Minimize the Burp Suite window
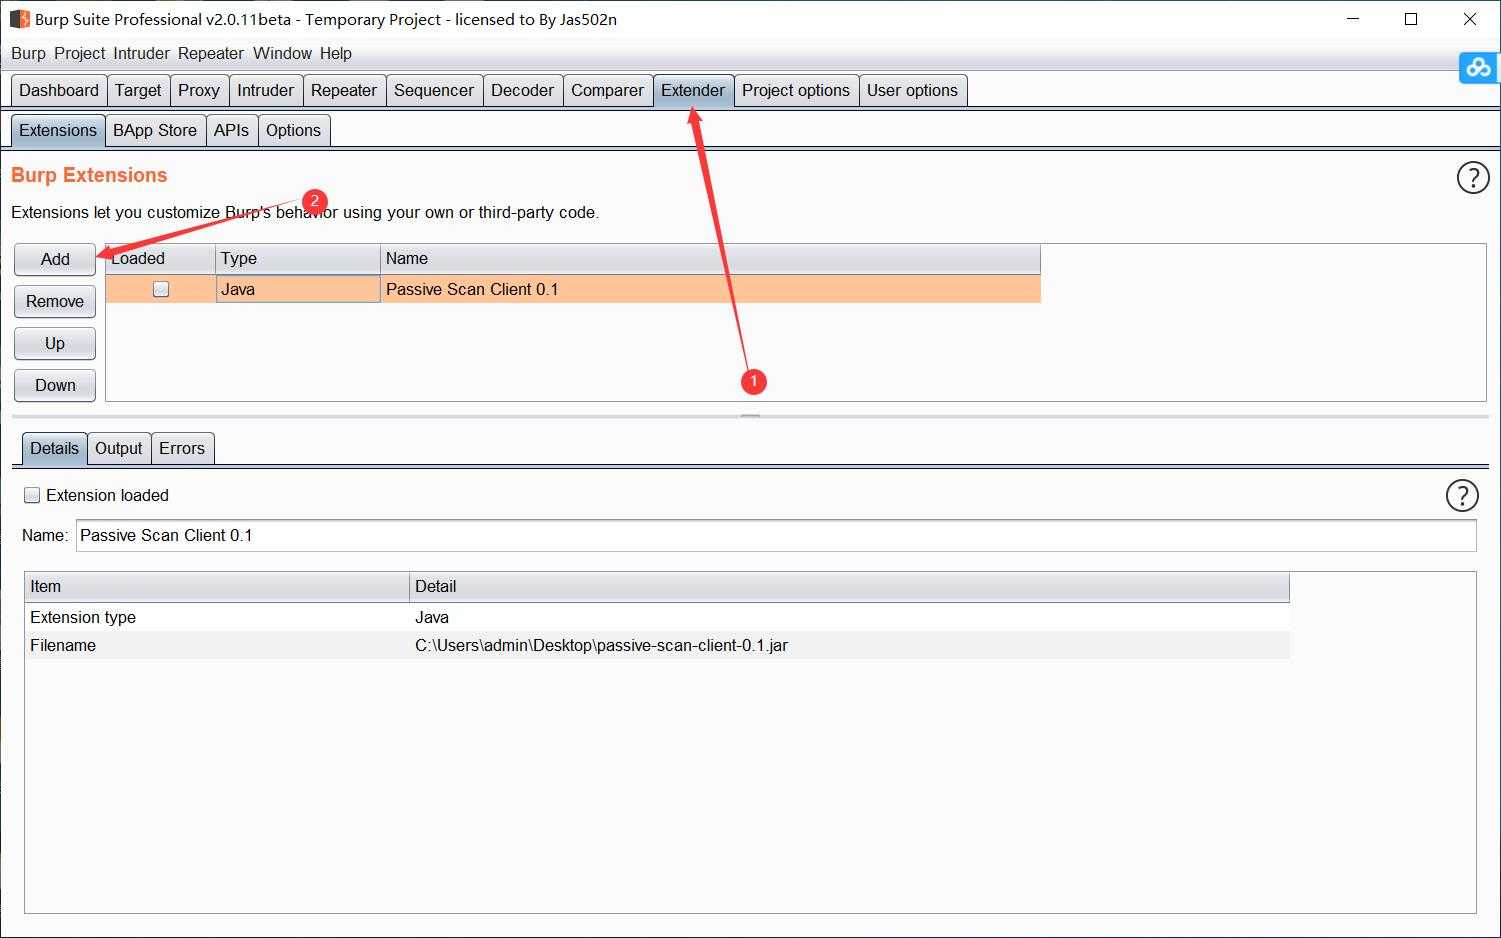The height and width of the screenshot is (938, 1501). coord(1353,19)
